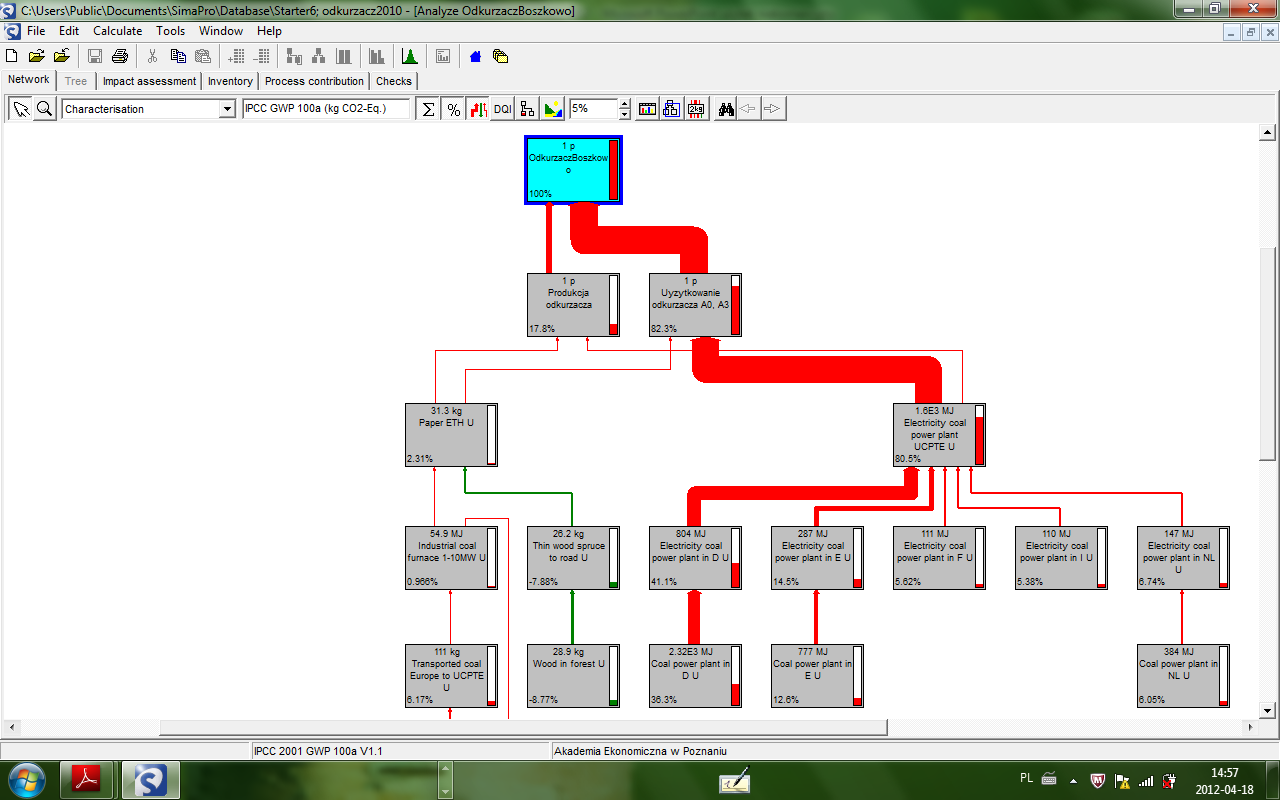This screenshot has width=1280, height=800.
Task: Click the 5% cut-off input field
Action: (594, 108)
